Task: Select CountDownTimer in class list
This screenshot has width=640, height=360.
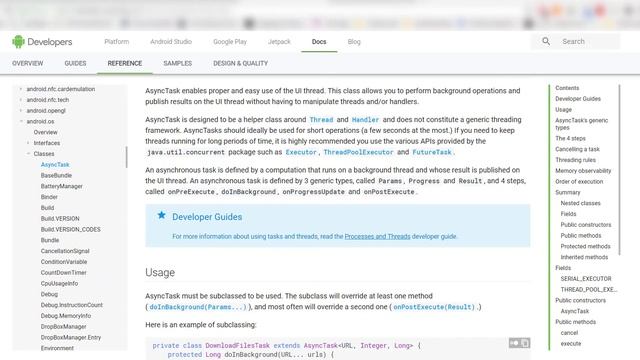Action: point(64,273)
